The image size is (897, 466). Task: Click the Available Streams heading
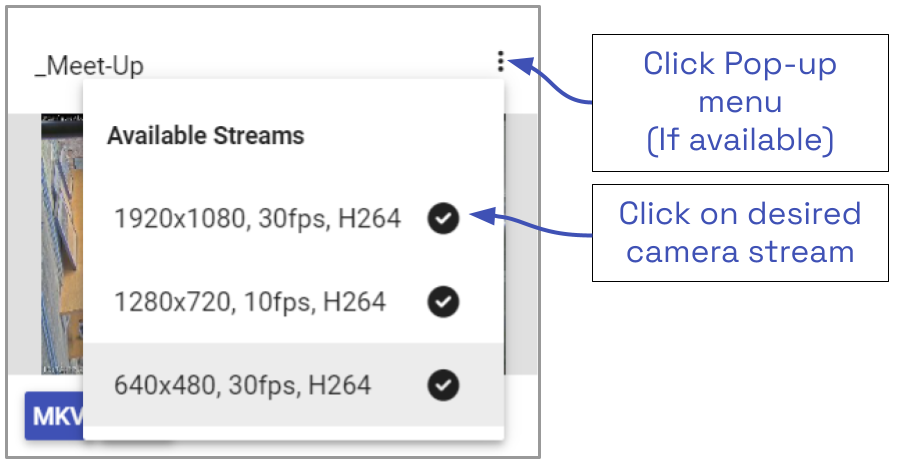[x=205, y=135]
